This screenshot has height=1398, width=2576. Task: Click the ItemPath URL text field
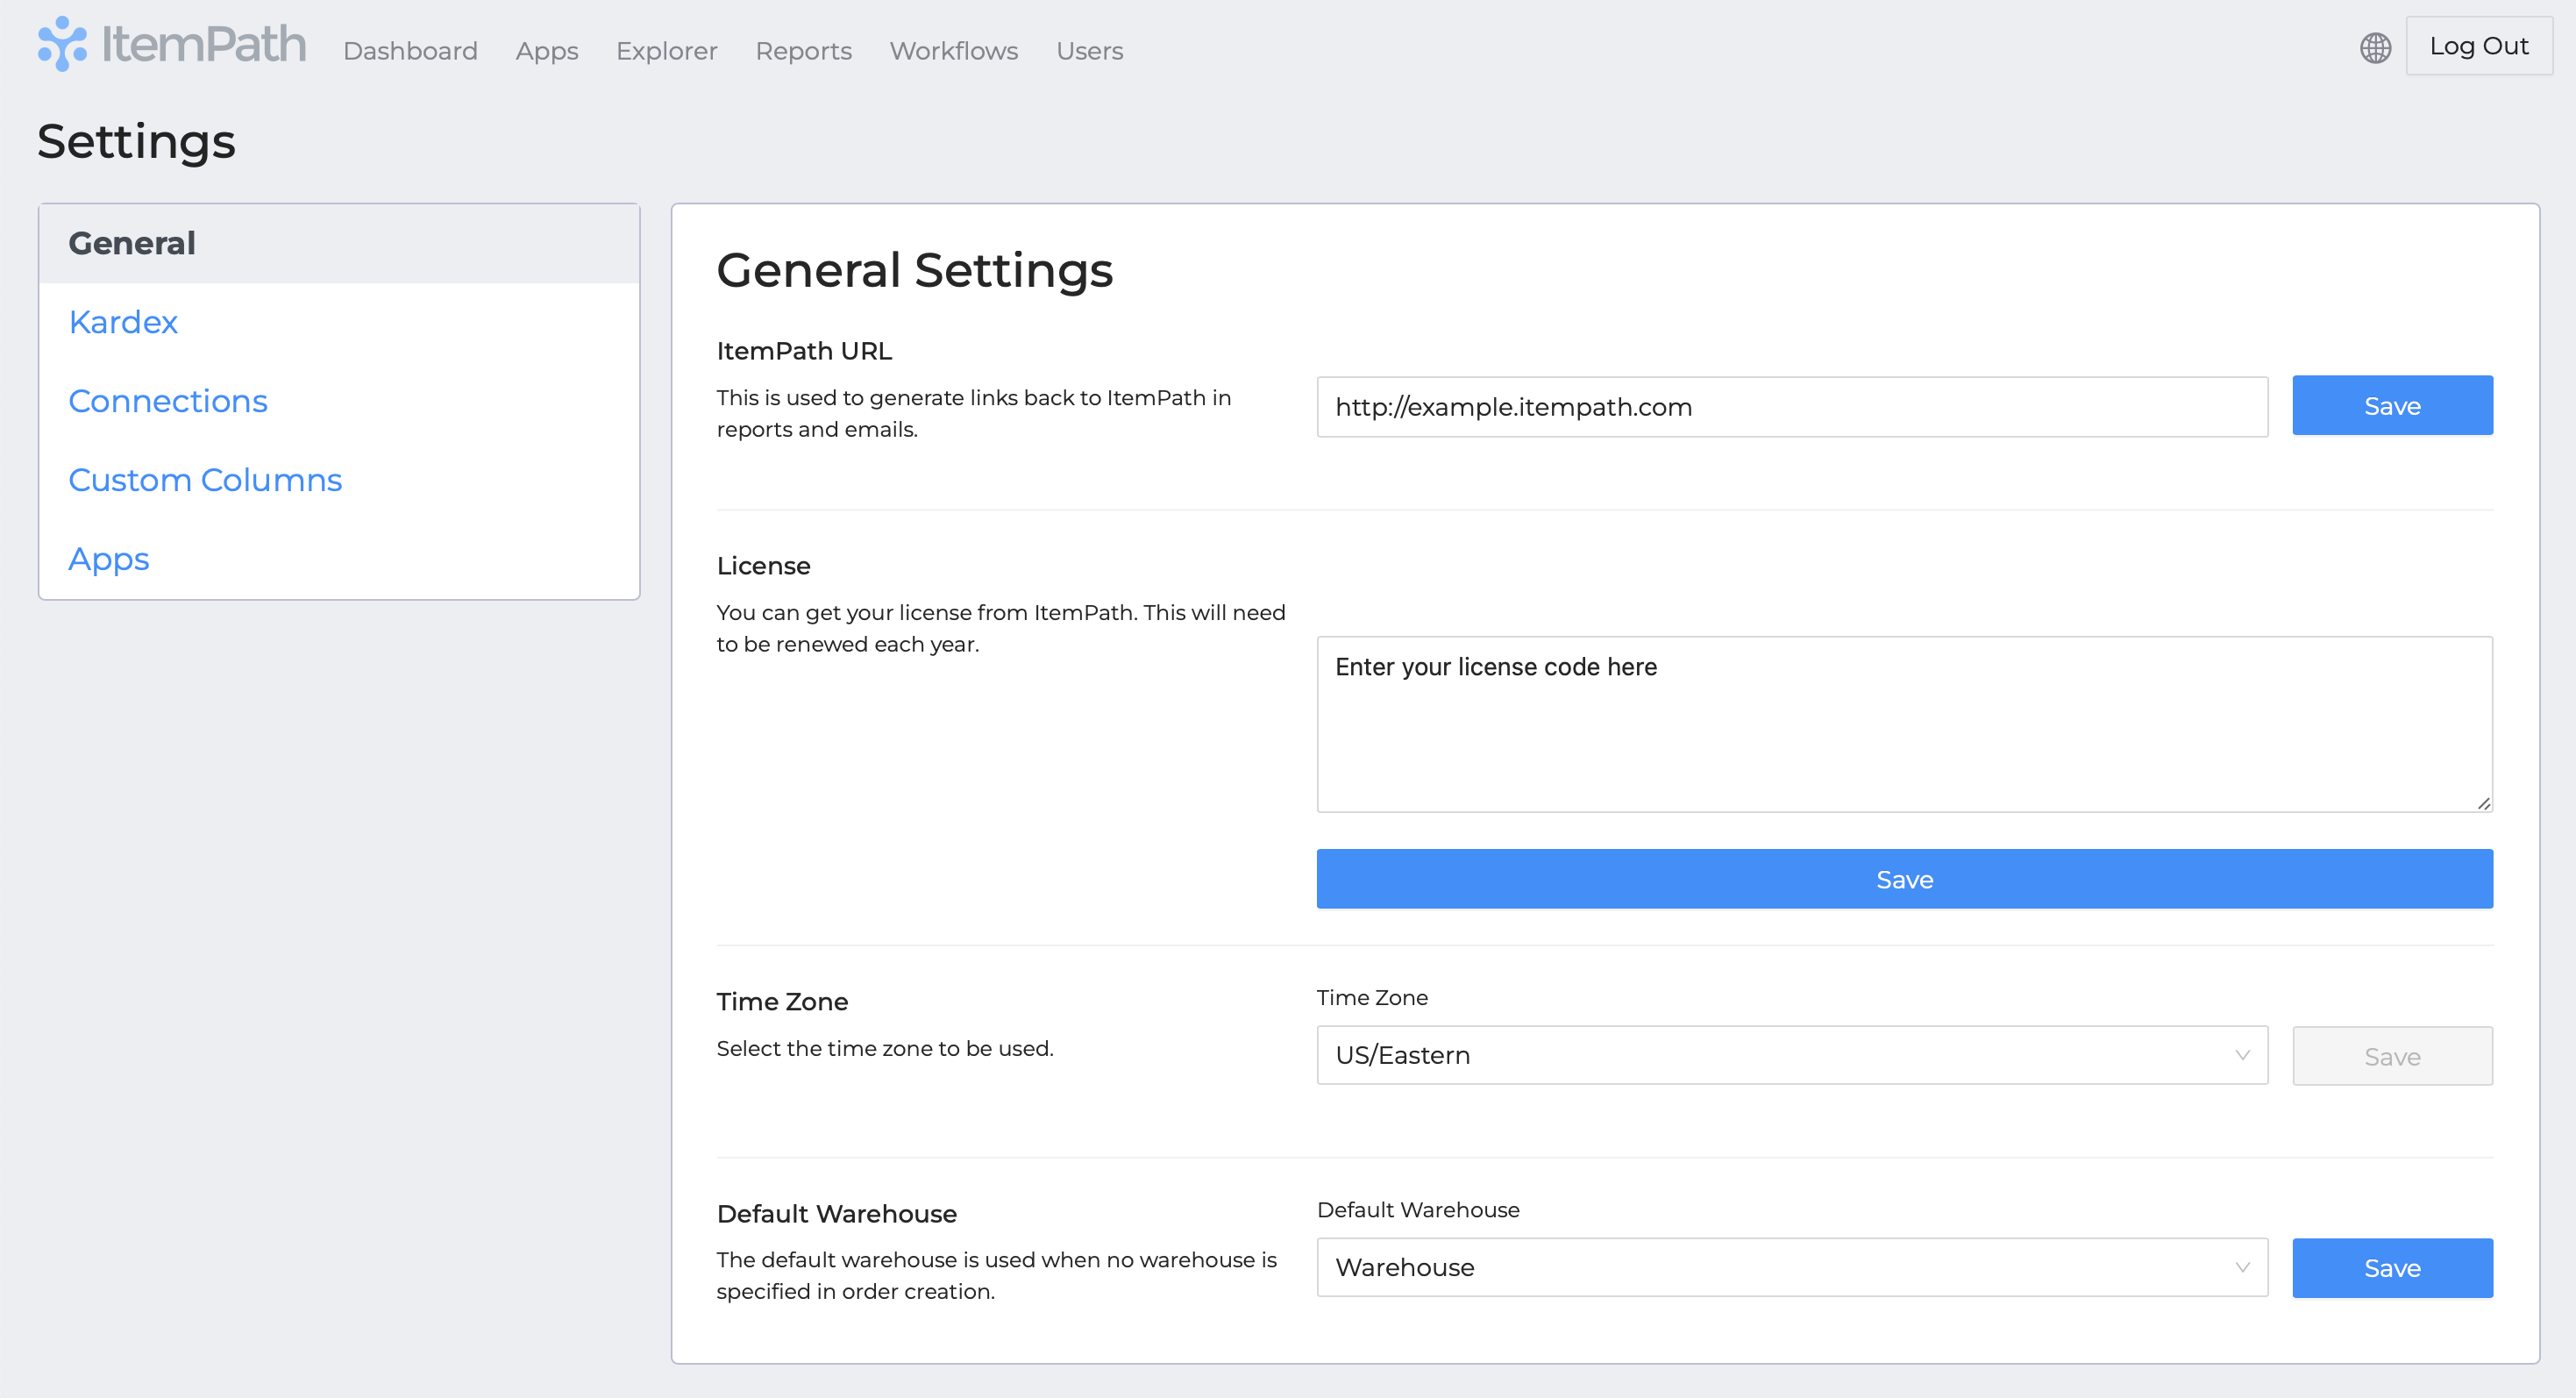tap(1790, 406)
